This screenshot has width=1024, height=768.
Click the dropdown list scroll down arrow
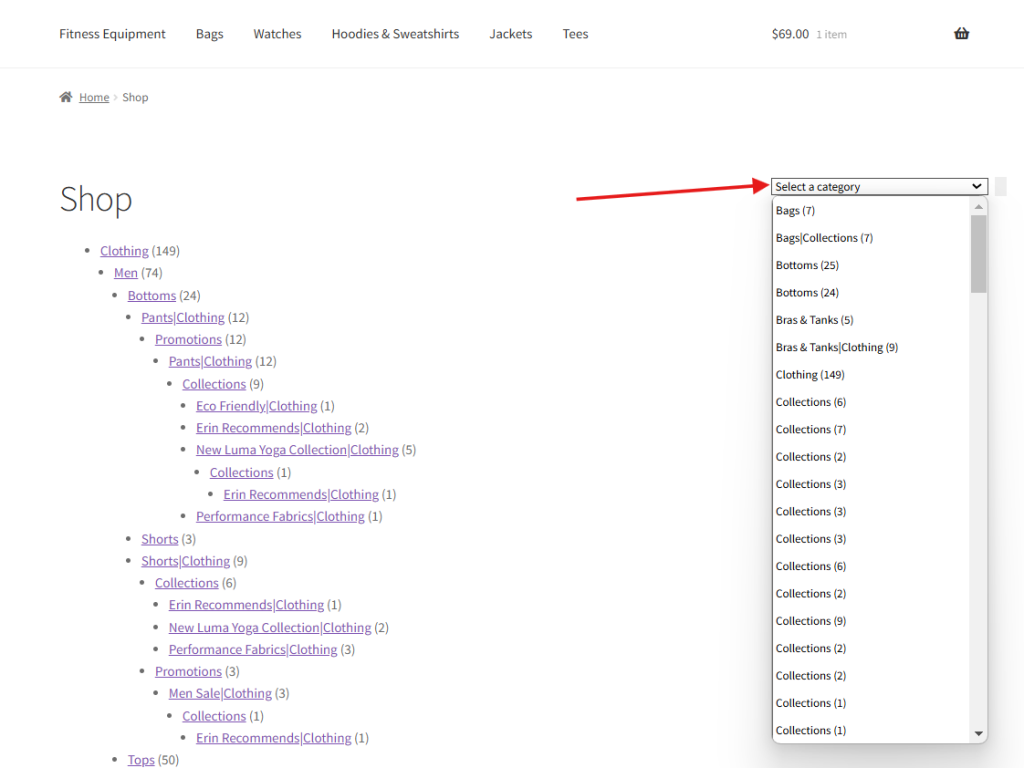[x=979, y=734]
